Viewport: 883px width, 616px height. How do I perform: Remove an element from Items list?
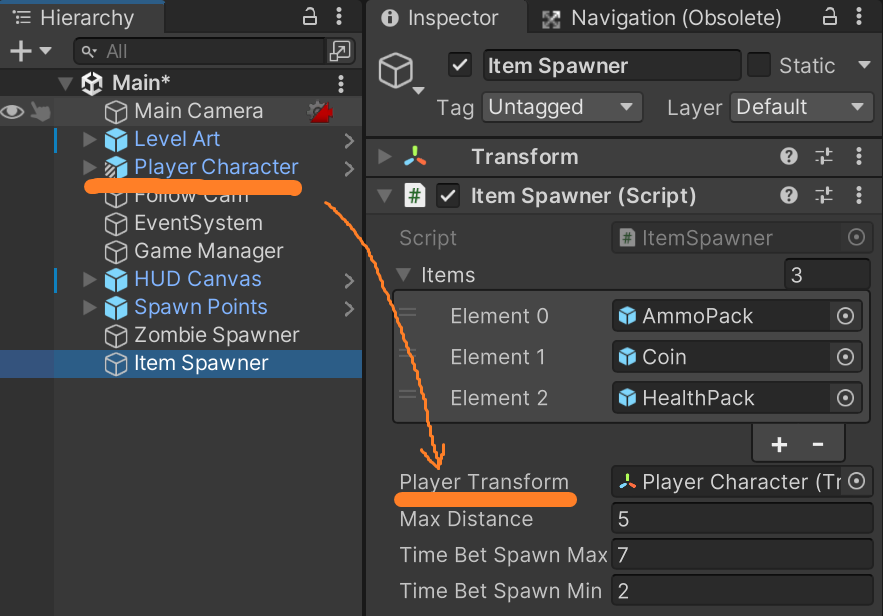click(x=818, y=444)
